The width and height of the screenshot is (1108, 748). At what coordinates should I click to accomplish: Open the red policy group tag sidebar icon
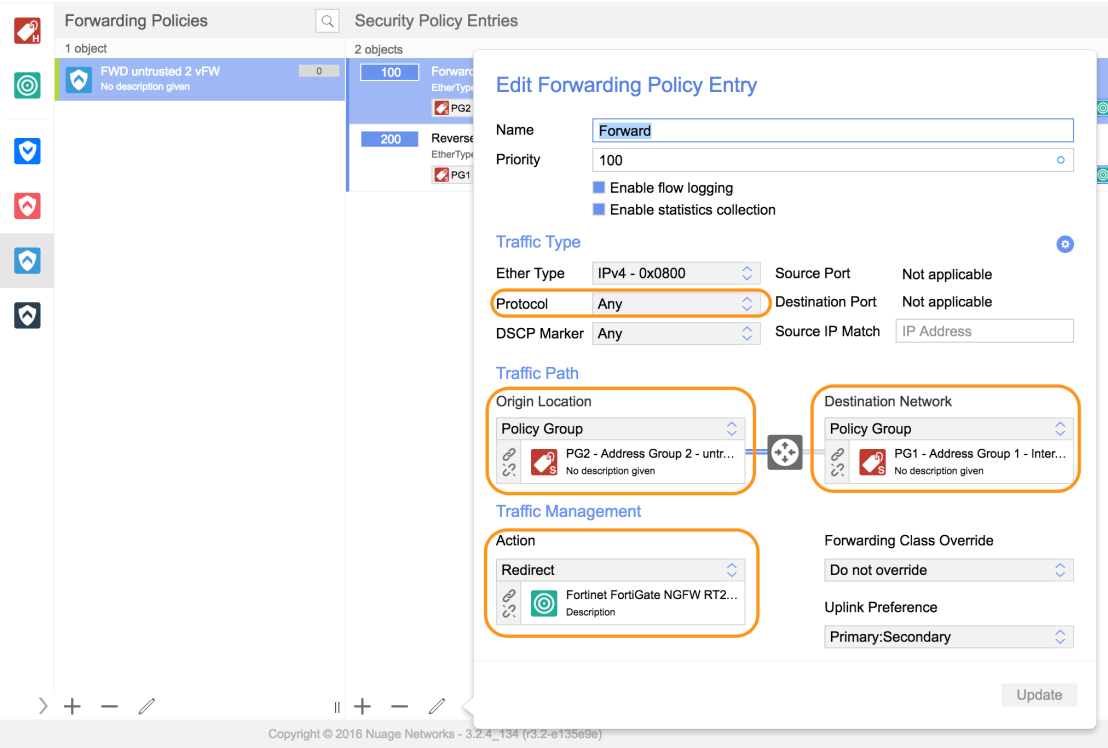[x=27, y=31]
